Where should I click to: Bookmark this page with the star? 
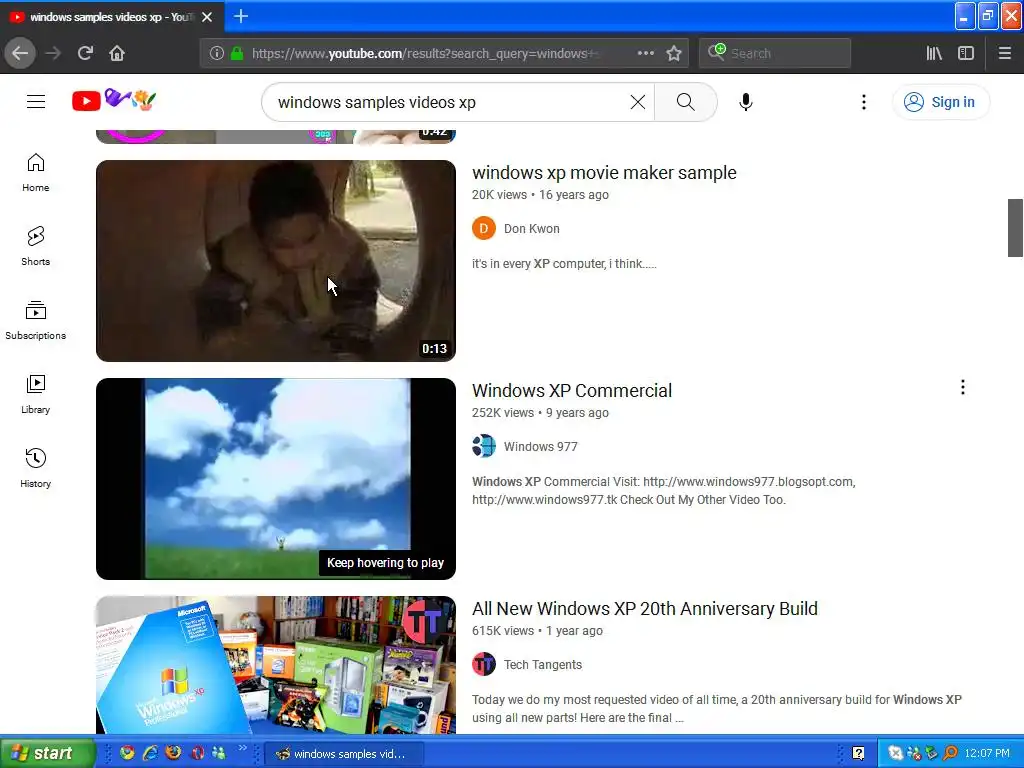coord(674,53)
